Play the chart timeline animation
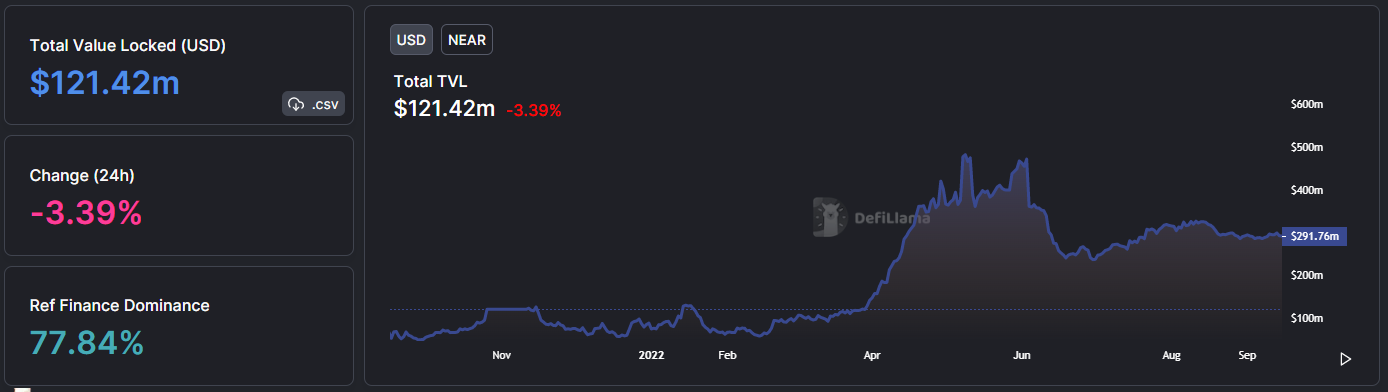 [1346, 359]
